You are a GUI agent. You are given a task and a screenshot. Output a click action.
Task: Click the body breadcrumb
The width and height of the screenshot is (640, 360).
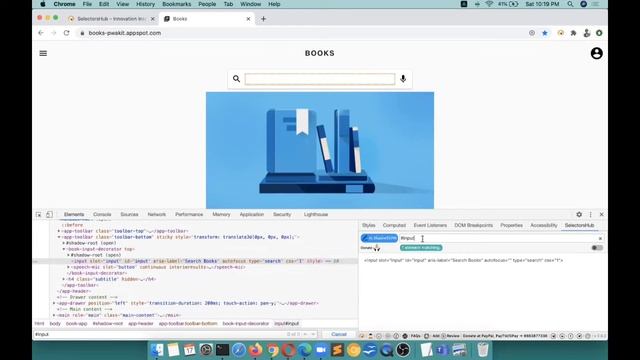(55, 324)
